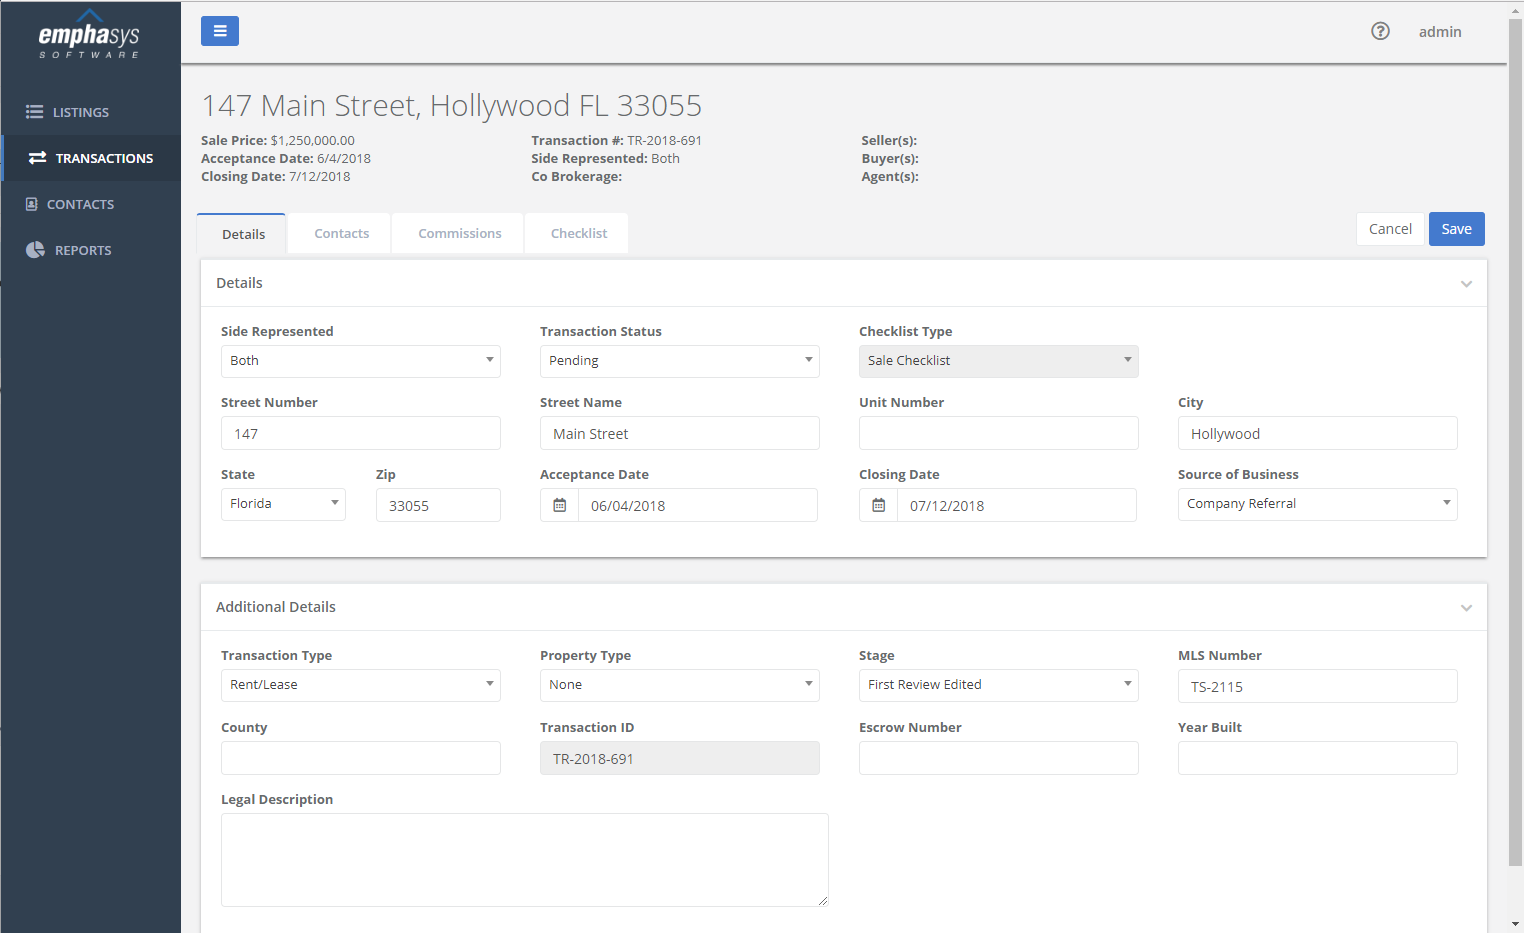Viewport: 1524px width, 933px height.
Task: Collapse the Details section
Action: pyautogui.click(x=1467, y=283)
